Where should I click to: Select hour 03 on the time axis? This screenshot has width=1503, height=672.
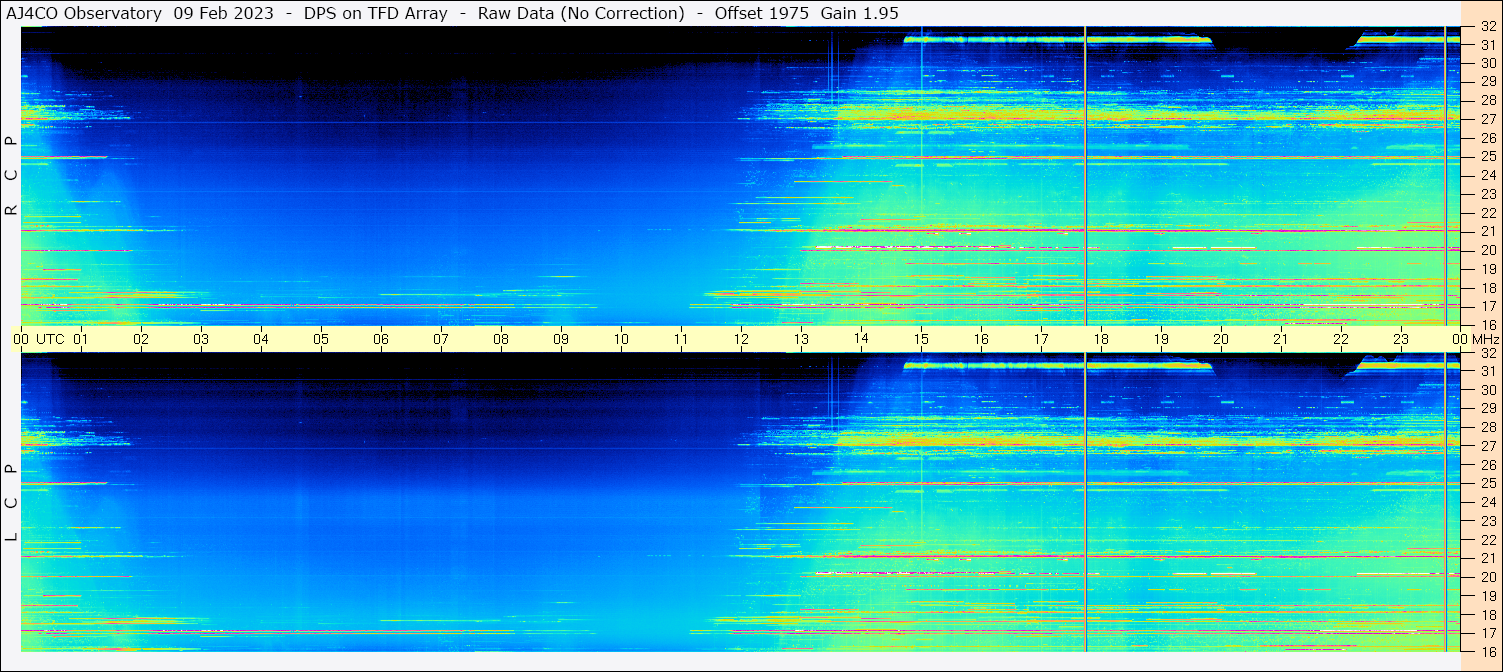tap(201, 339)
